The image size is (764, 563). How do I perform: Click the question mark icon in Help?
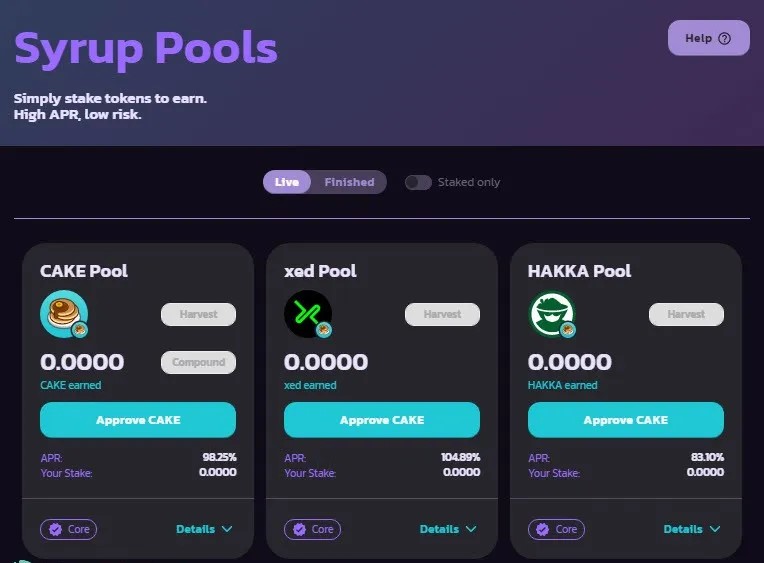pyautogui.click(x=725, y=39)
